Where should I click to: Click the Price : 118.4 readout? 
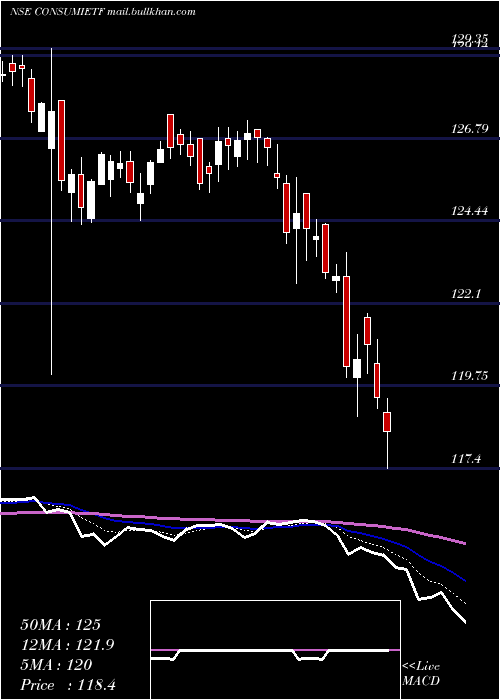point(68,685)
